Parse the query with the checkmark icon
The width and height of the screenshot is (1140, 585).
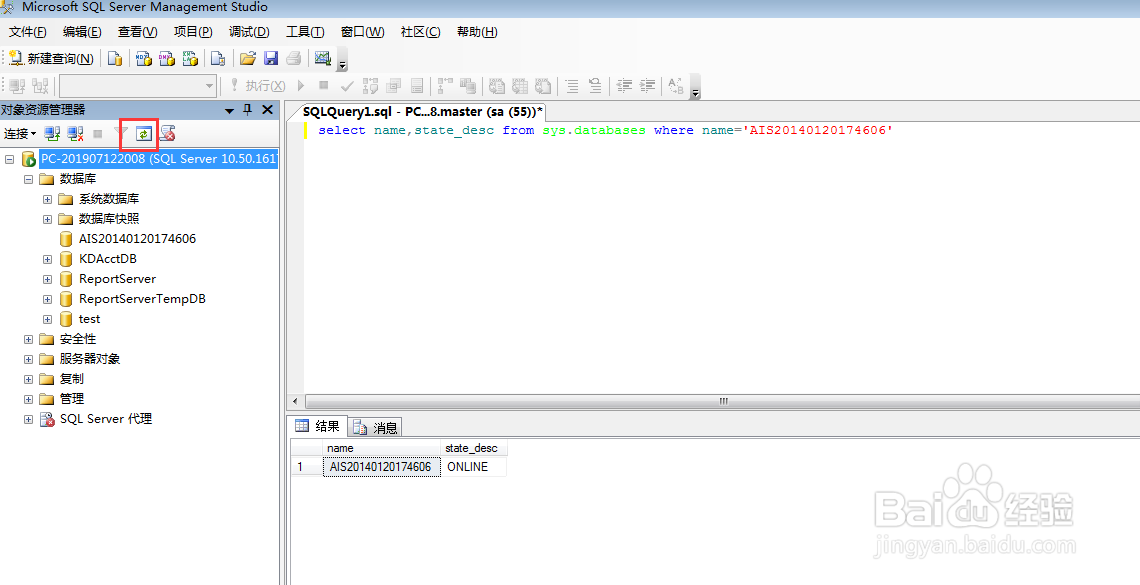[x=347, y=86]
